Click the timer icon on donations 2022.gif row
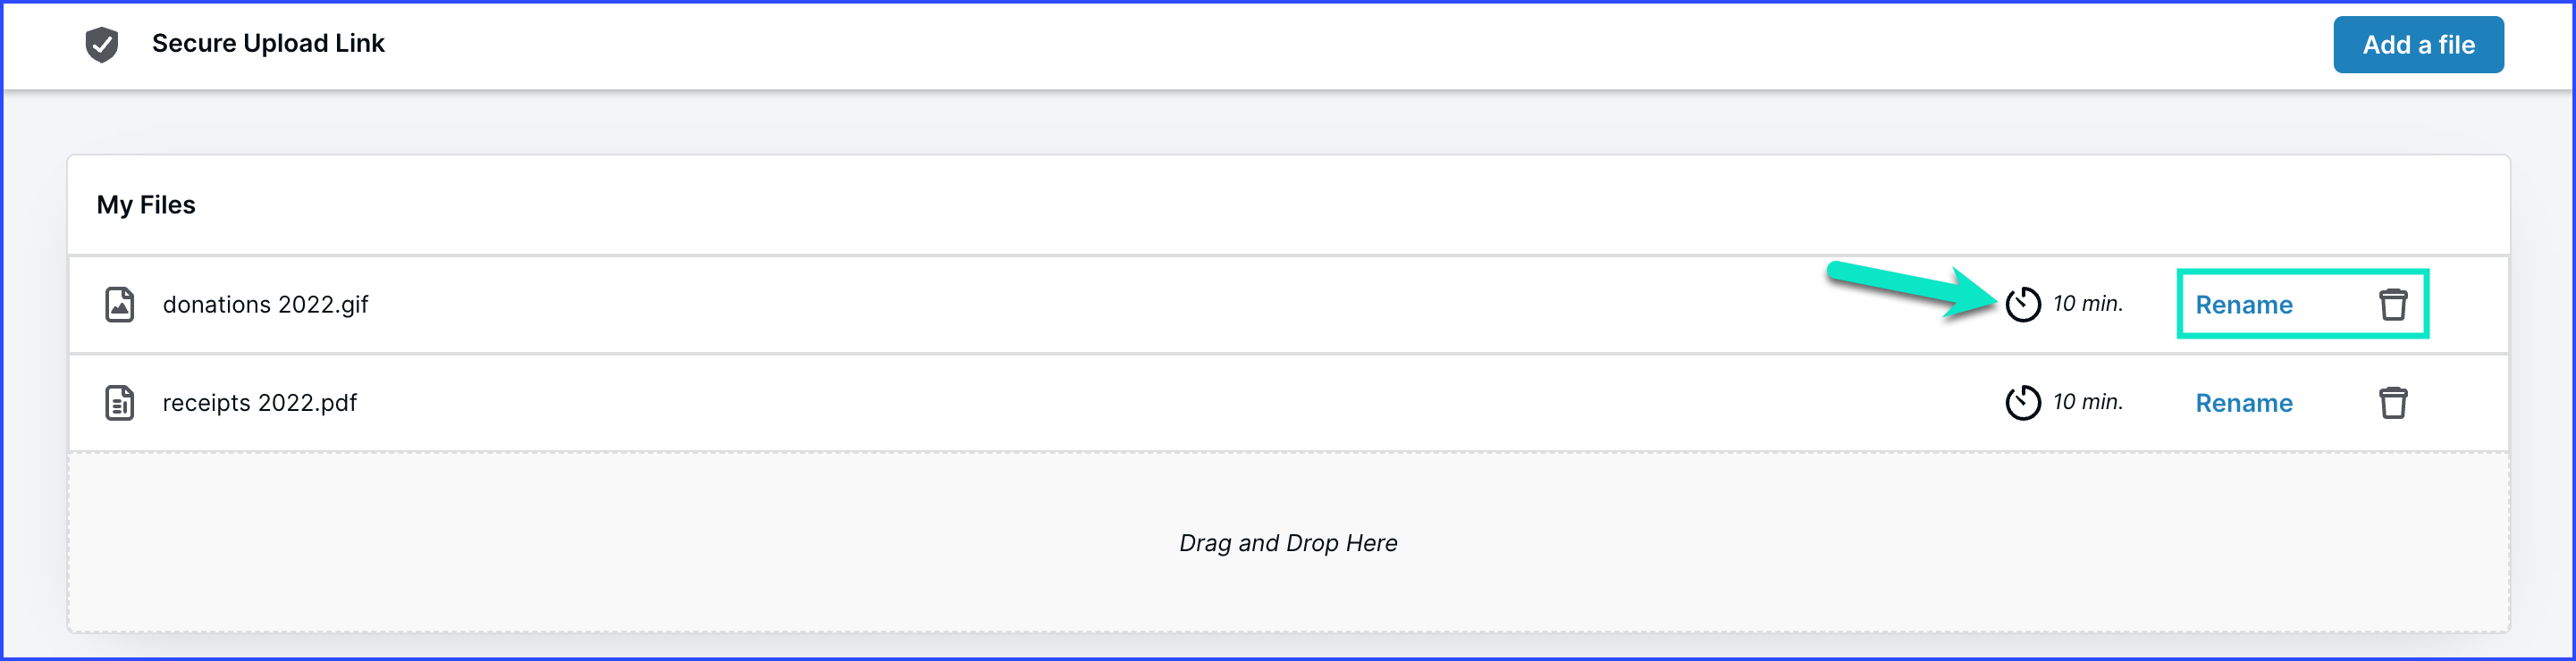This screenshot has height=661, width=2576. (x=2022, y=304)
